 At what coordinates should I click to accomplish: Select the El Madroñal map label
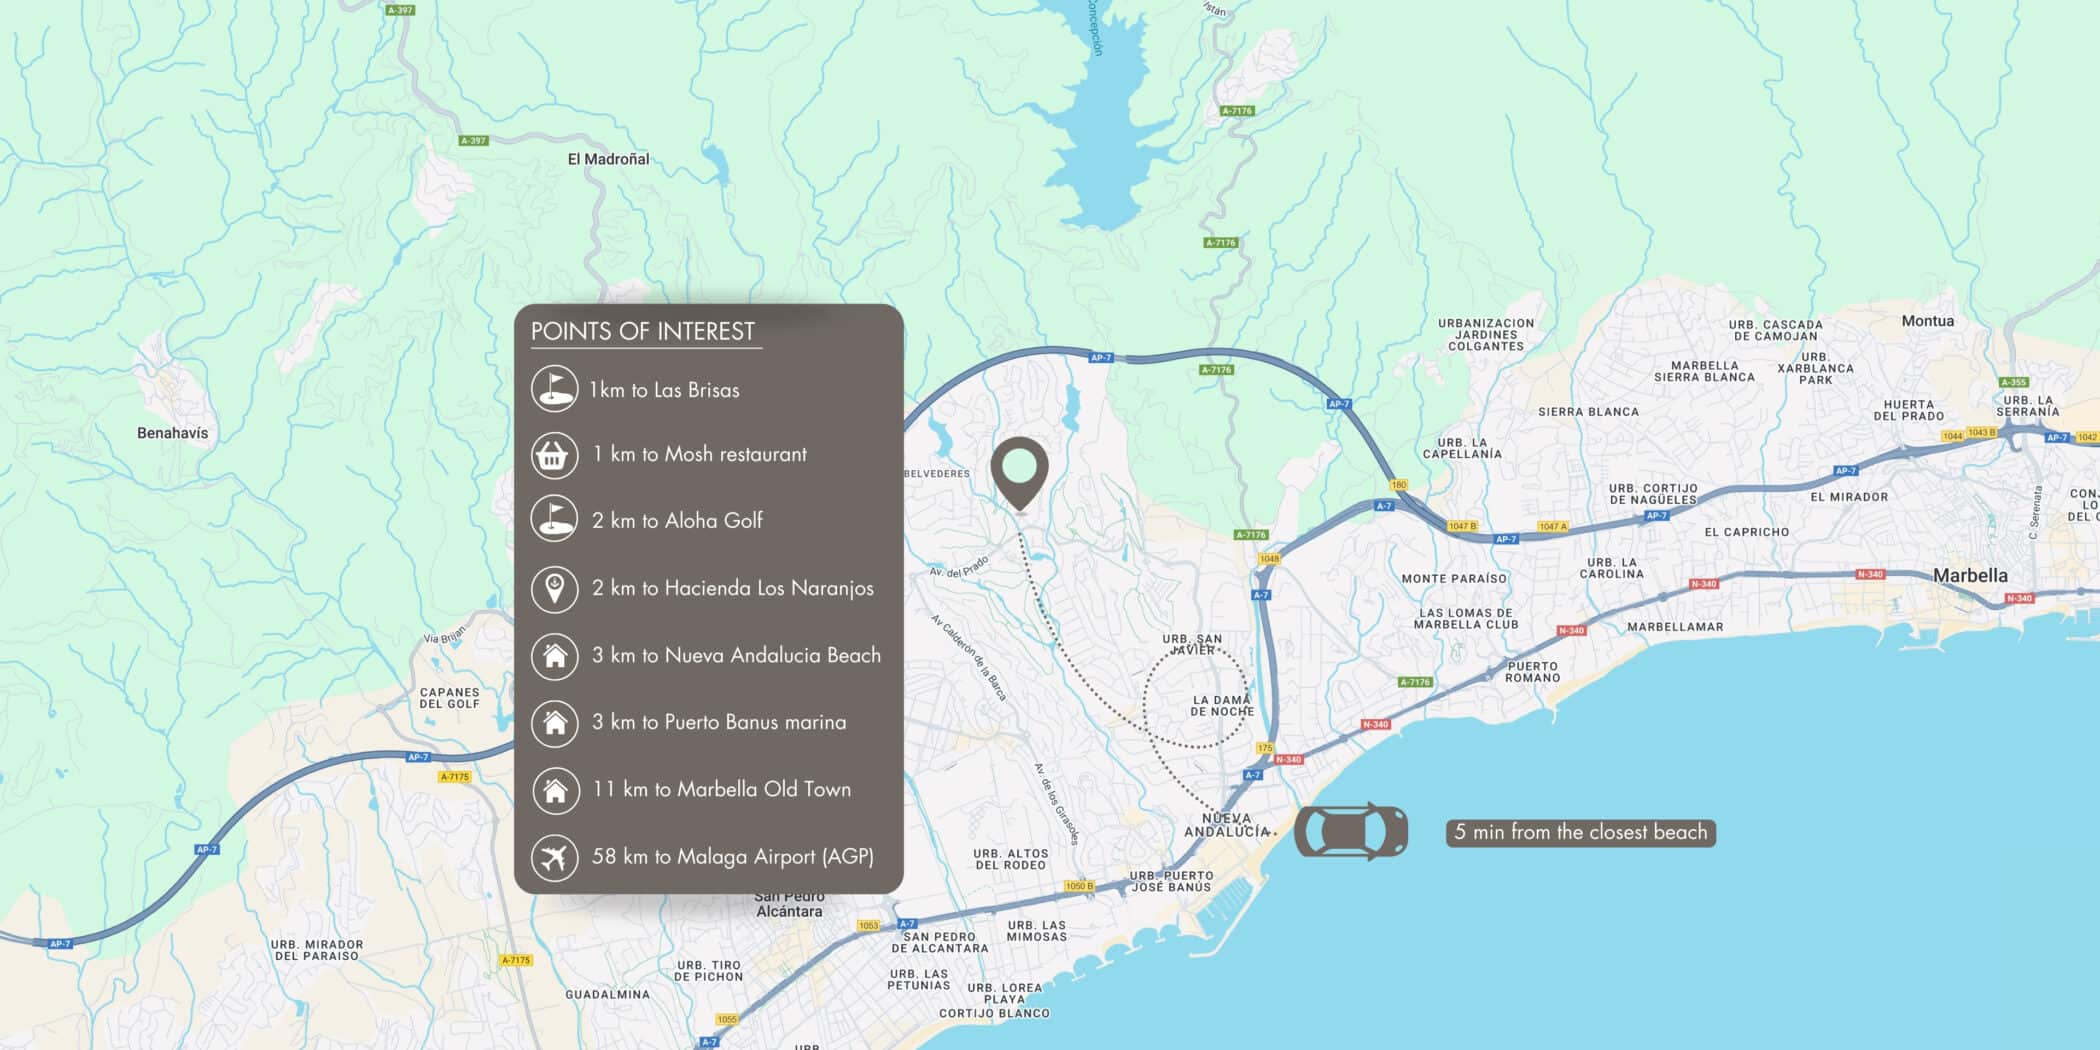pos(608,159)
